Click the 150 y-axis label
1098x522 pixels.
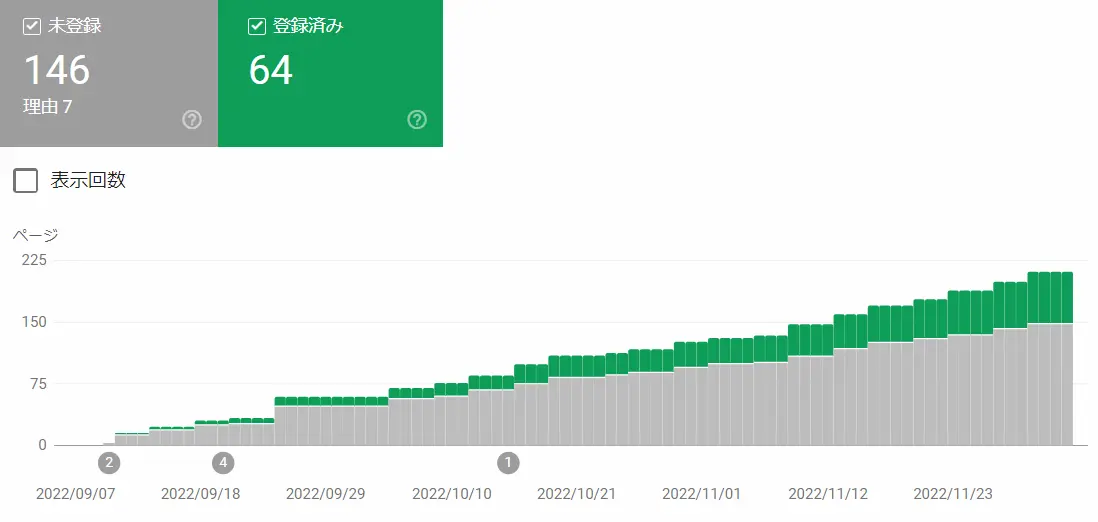35,322
